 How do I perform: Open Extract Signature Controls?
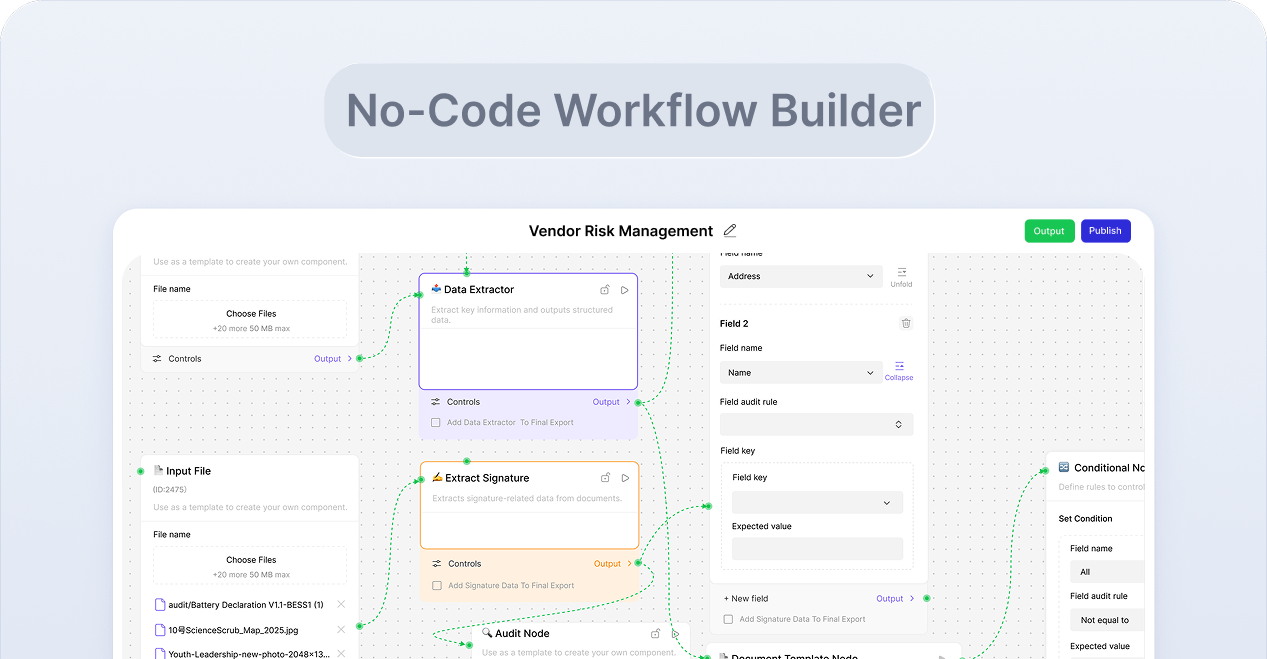(457, 564)
